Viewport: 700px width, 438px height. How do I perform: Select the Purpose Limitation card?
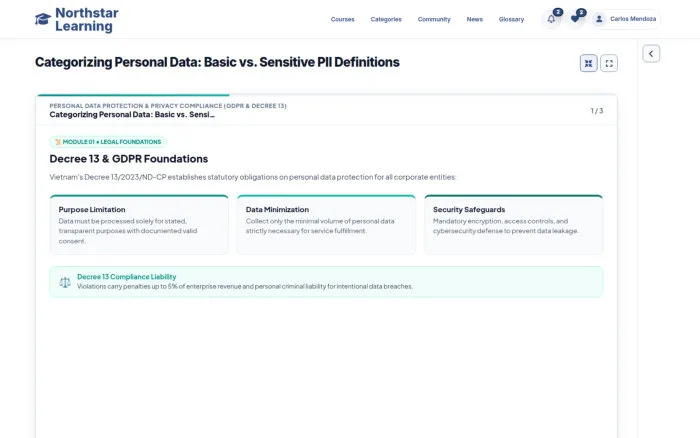click(139, 225)
